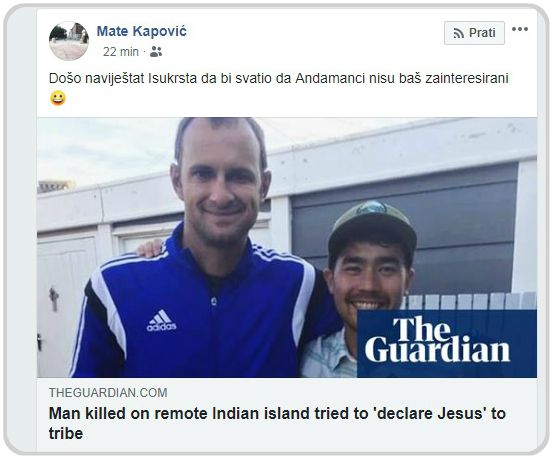552x458 pixels.
Task: Click the word 'tribe' in the headline
Action: point(66,433)
